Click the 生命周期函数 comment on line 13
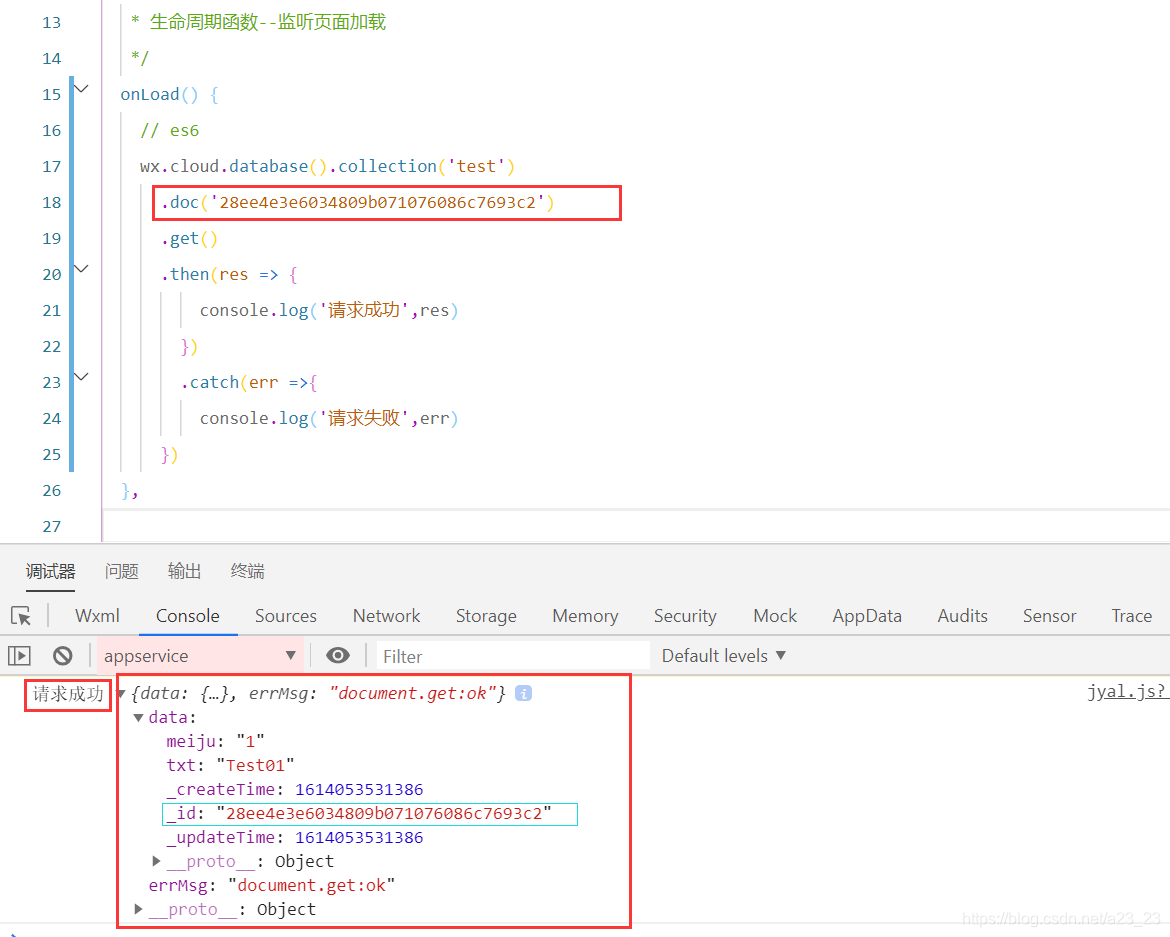The height and width of the screenshot is (937, 1170). 259,22
